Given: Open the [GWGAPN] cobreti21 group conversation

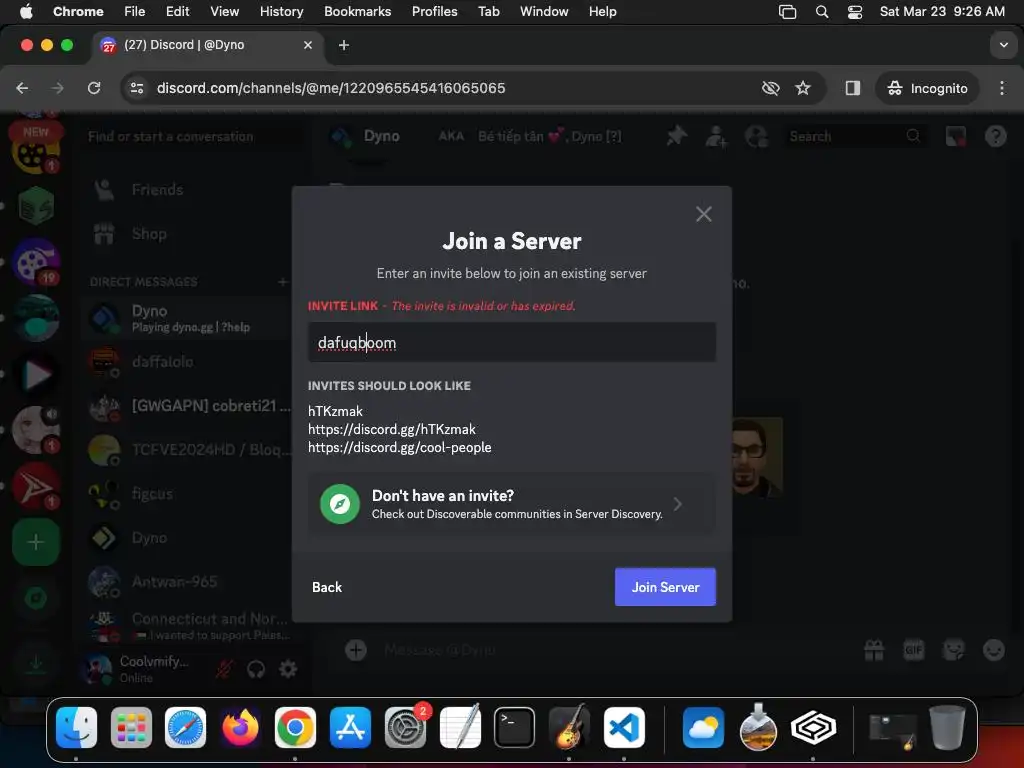Looking at the screenshot, I should [x=189, y=406].
